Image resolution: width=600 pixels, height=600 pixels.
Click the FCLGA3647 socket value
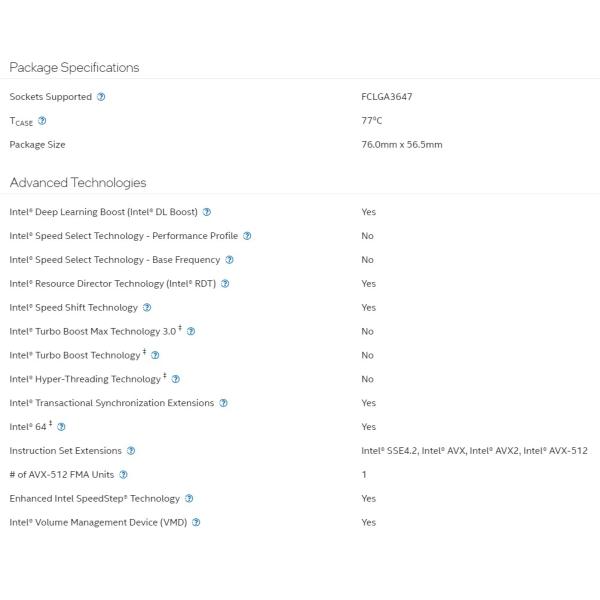387,97
